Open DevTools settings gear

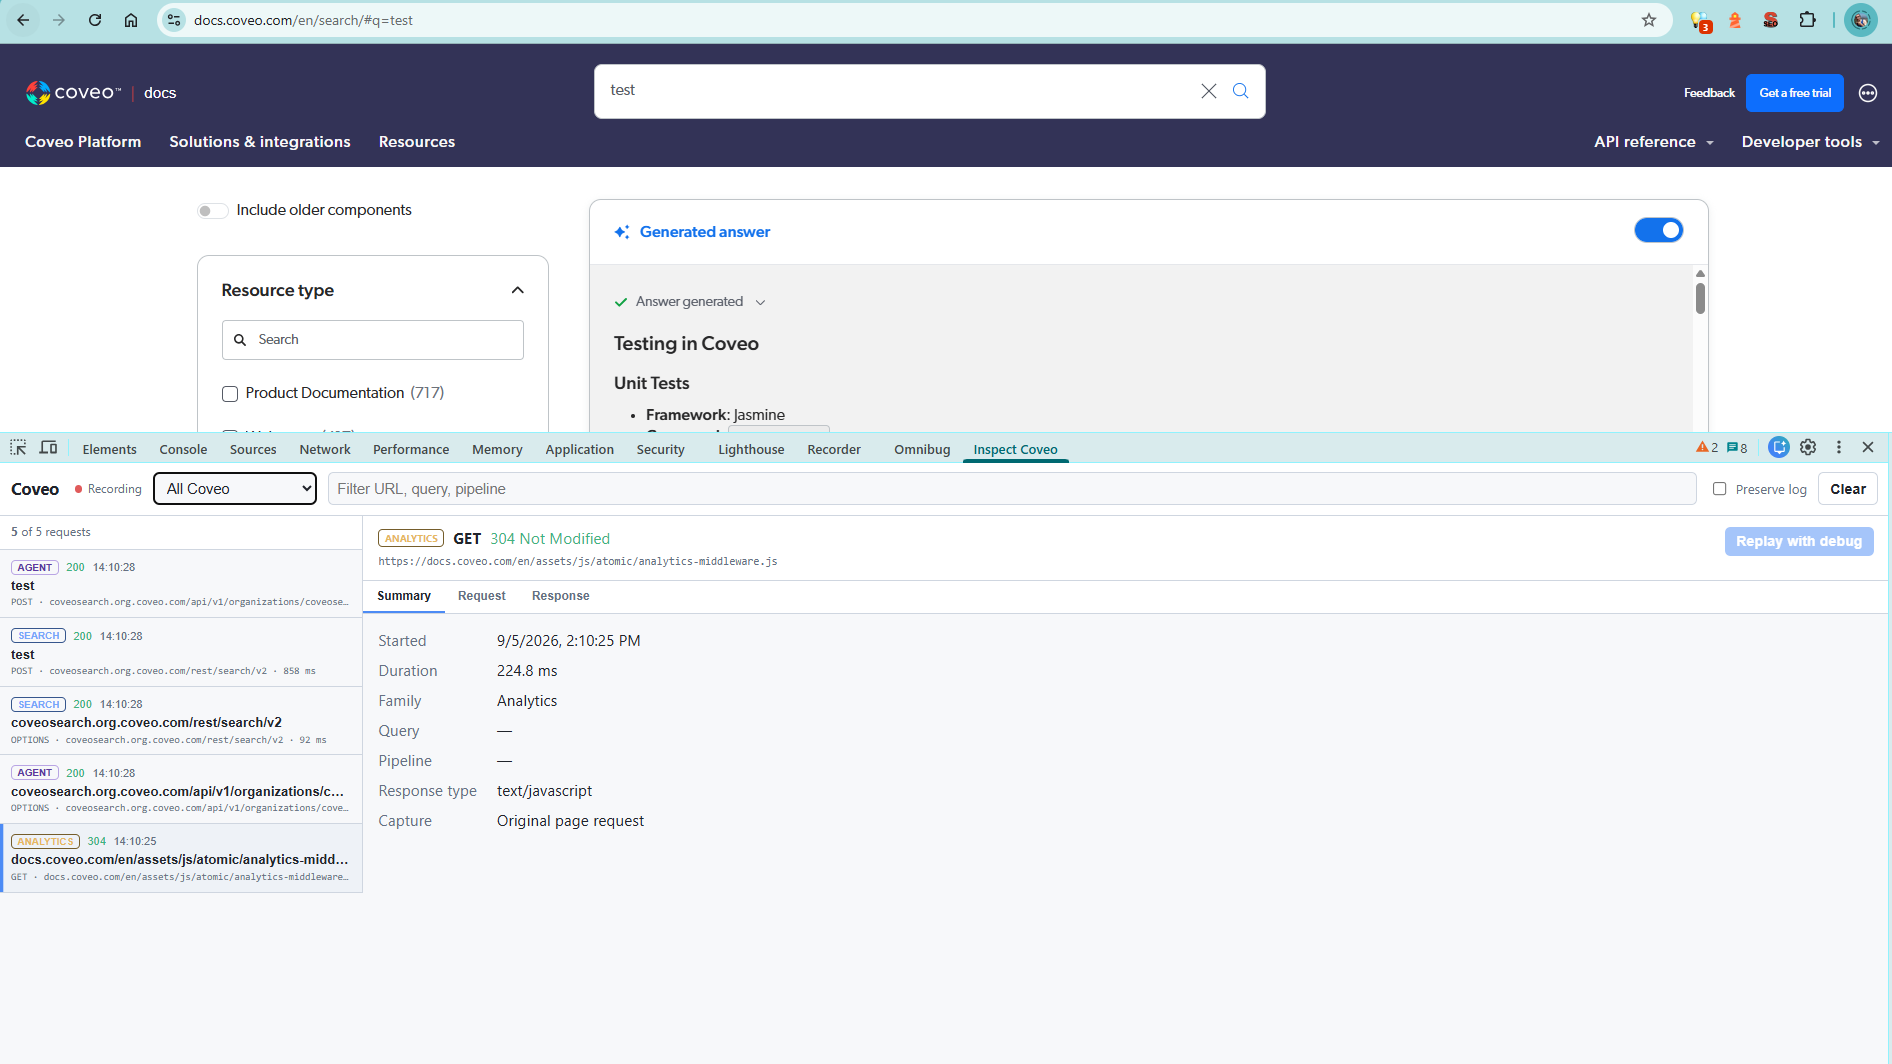pyautogui.click(x=1808, y=448)
